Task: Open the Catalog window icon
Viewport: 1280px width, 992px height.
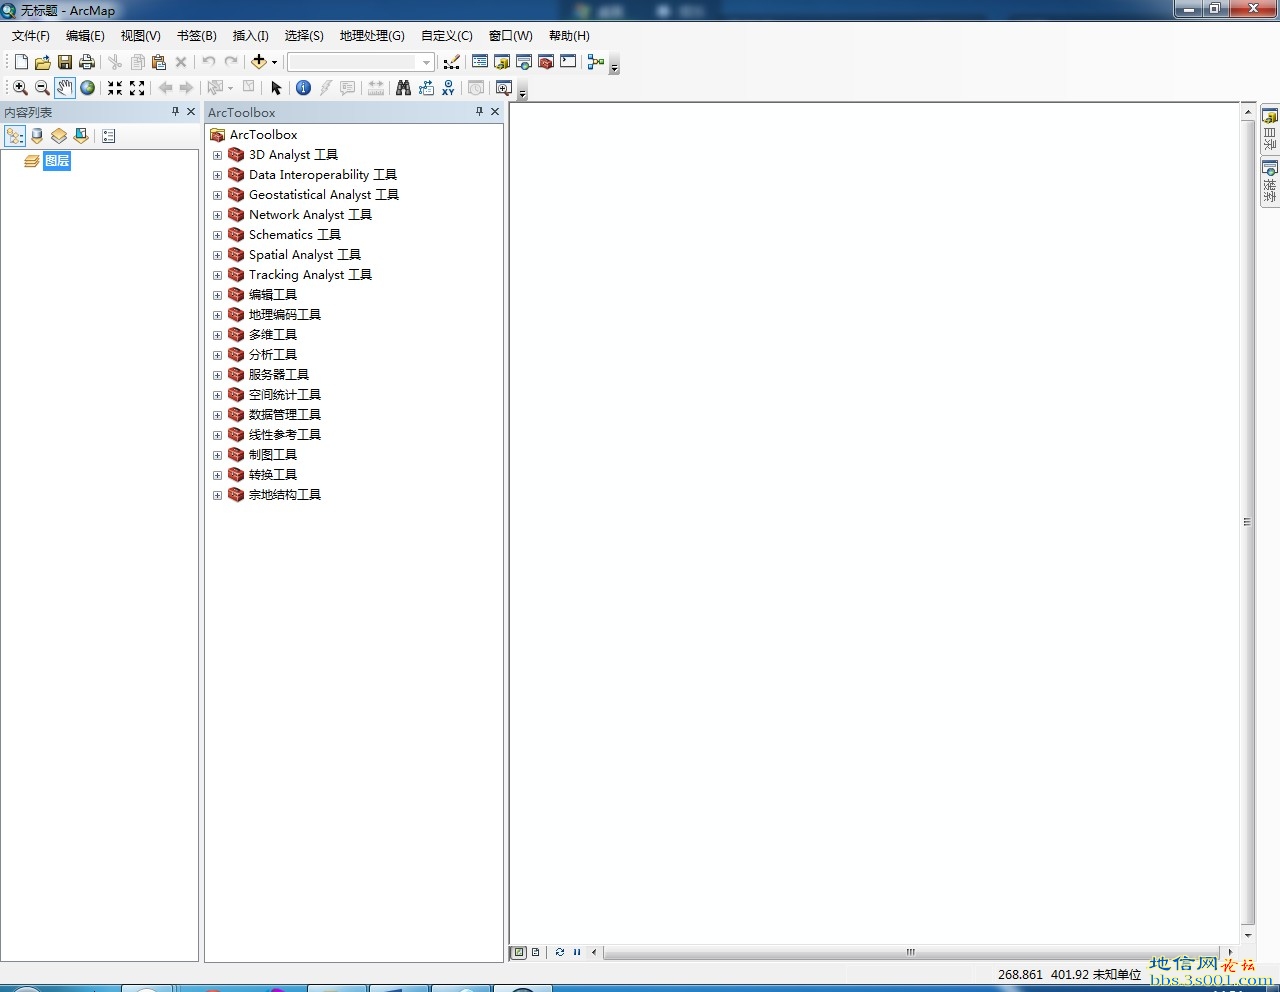Action: pyautogui.click(x=502, y=62)
